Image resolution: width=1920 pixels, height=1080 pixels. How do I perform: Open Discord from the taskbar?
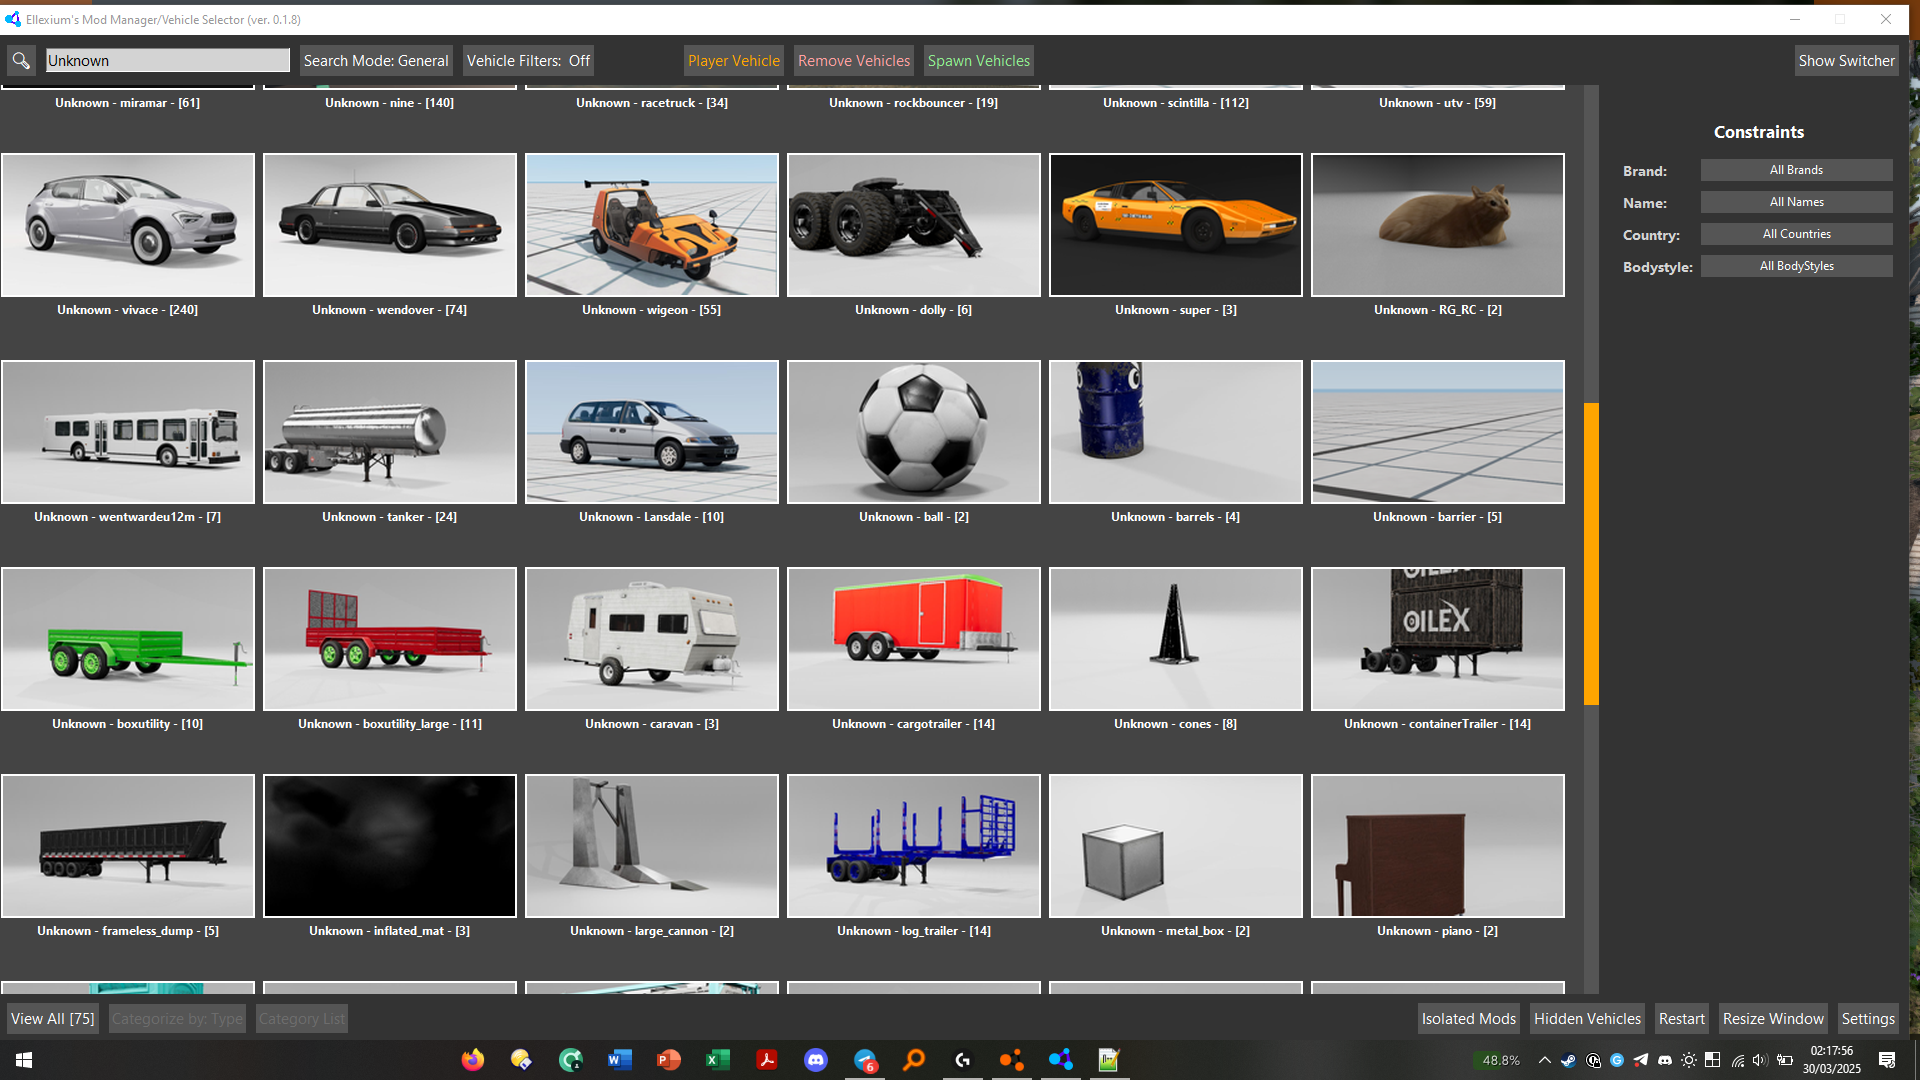(x=816, y=1060)
